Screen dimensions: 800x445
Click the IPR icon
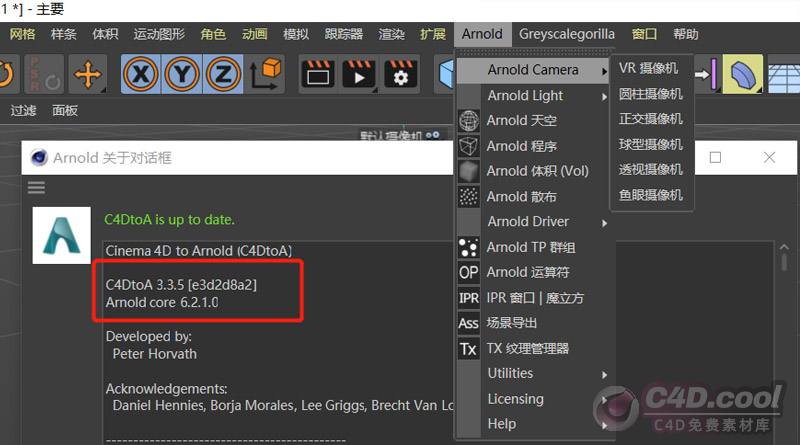(468, 298)
